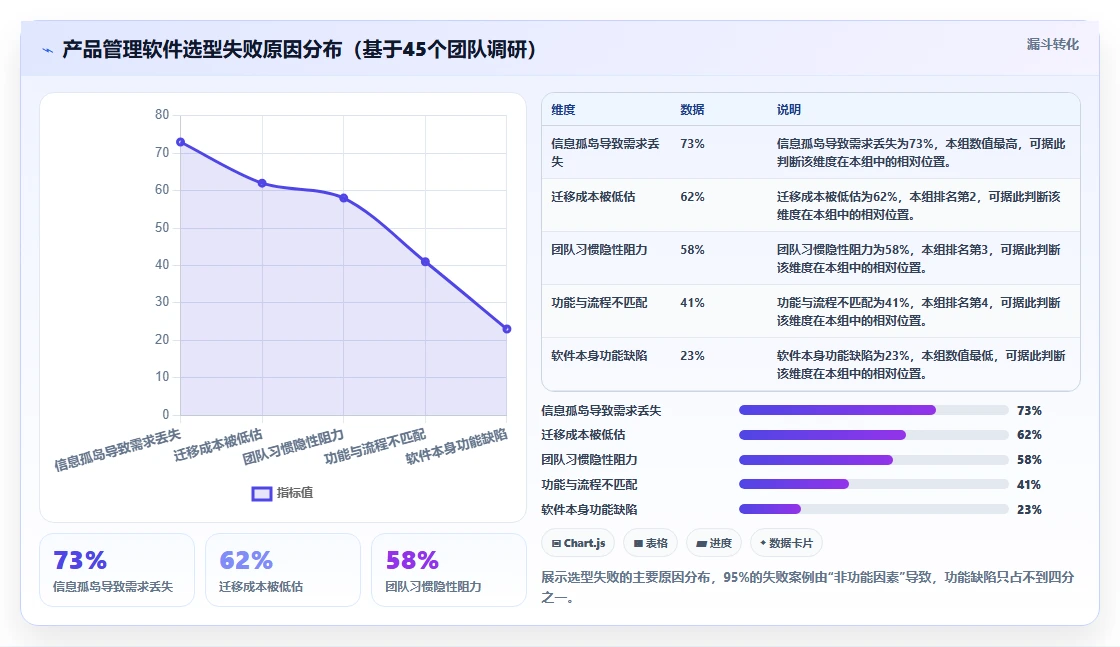Click the description mentioning 本组数值最高

click(x=921, y=153)
